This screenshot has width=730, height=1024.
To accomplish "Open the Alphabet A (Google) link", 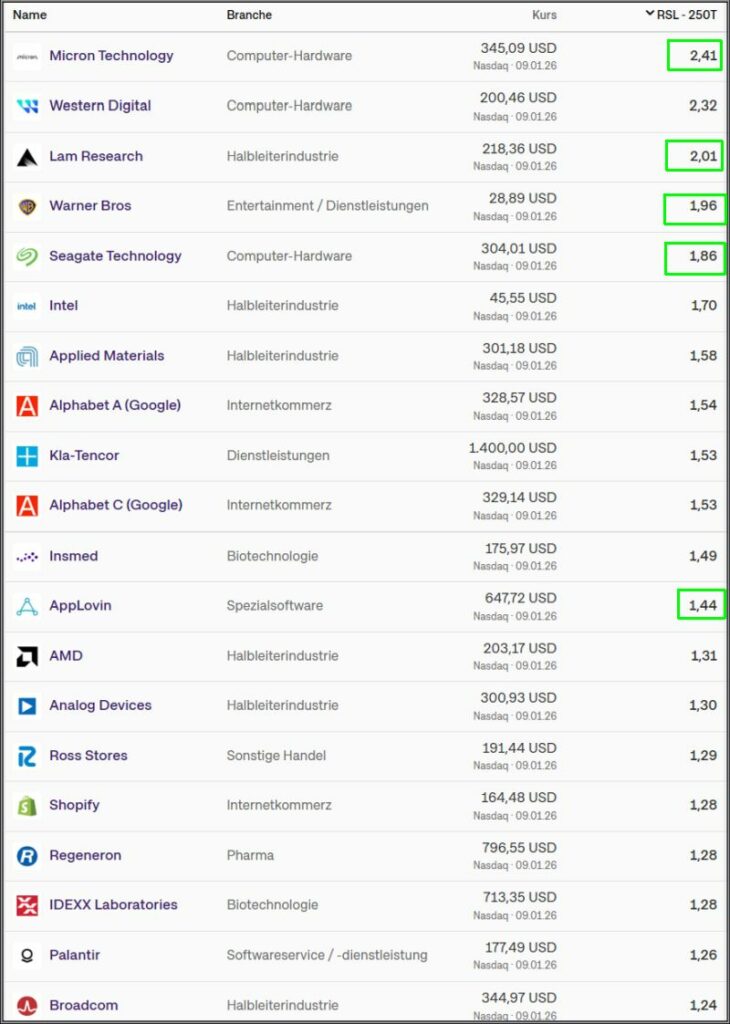I will tap(115, 406).
